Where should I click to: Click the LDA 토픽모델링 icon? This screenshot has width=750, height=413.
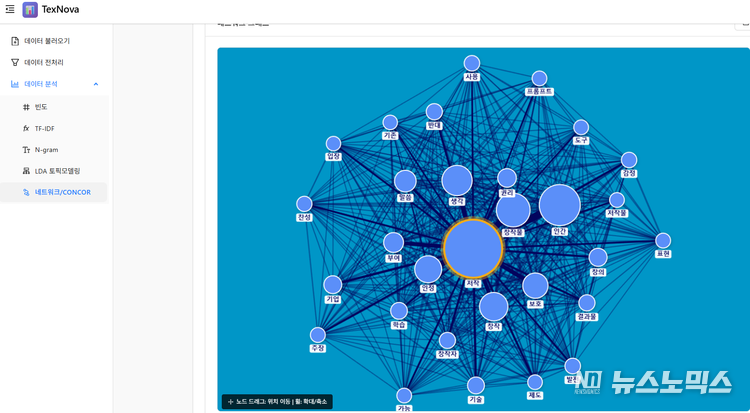tap(26, 171)
